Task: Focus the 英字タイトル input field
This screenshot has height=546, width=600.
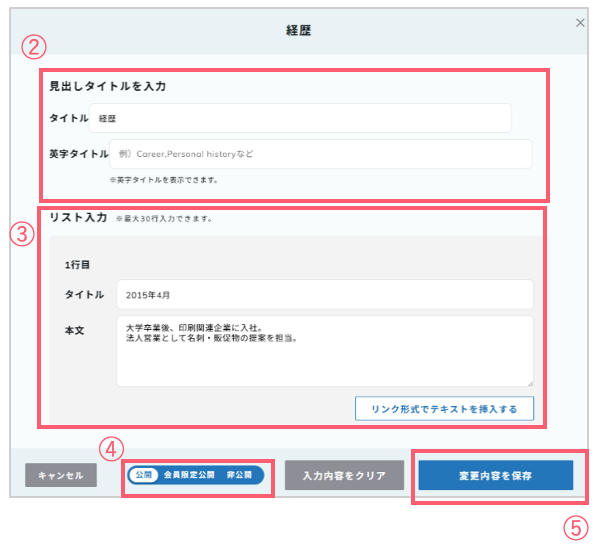Action: [321, 154]
